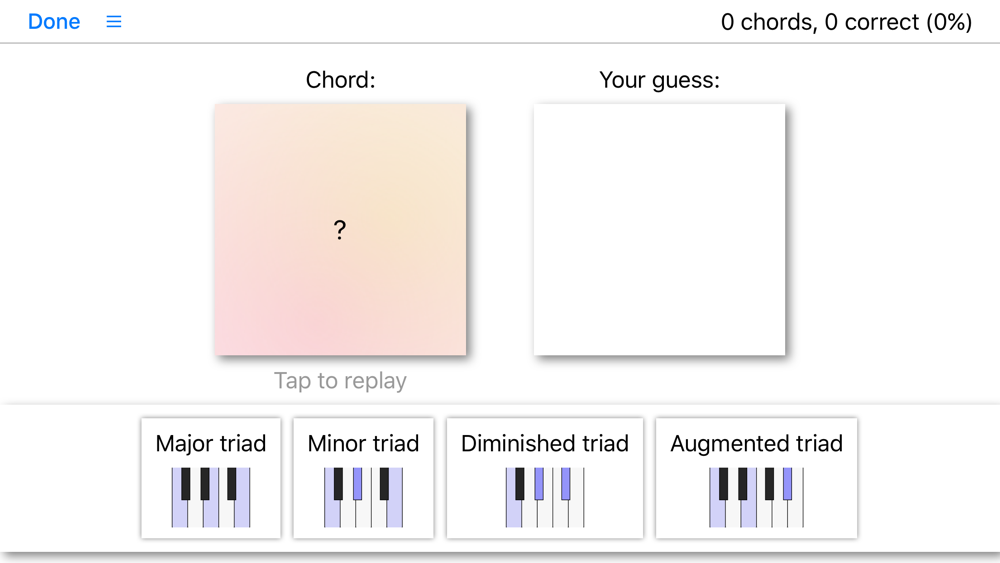Viewport: 1000px width, 563px height.
Task: Click the 'Your guess:' heading label
Action: 659,80
